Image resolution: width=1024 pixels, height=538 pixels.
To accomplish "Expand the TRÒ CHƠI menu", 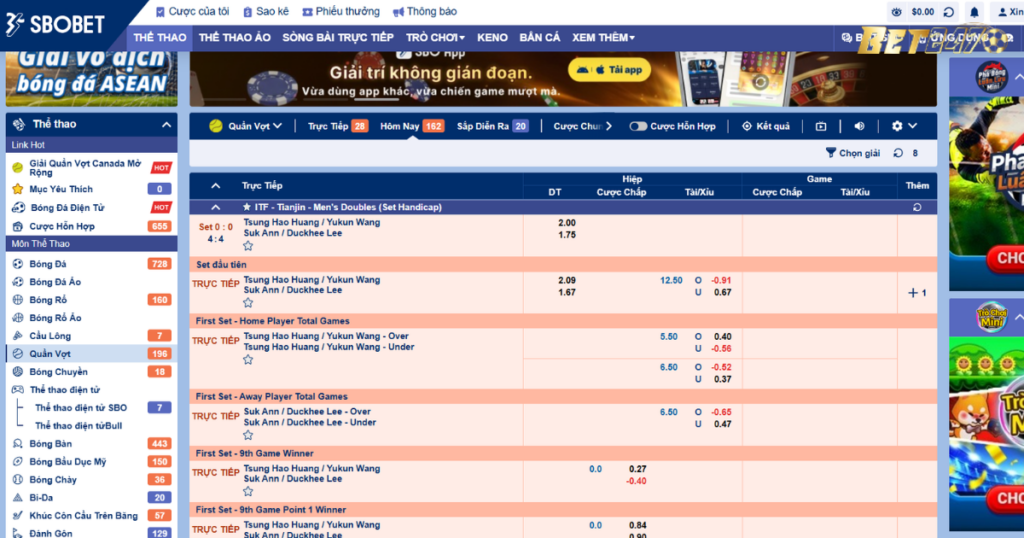I will click(436, 37).
